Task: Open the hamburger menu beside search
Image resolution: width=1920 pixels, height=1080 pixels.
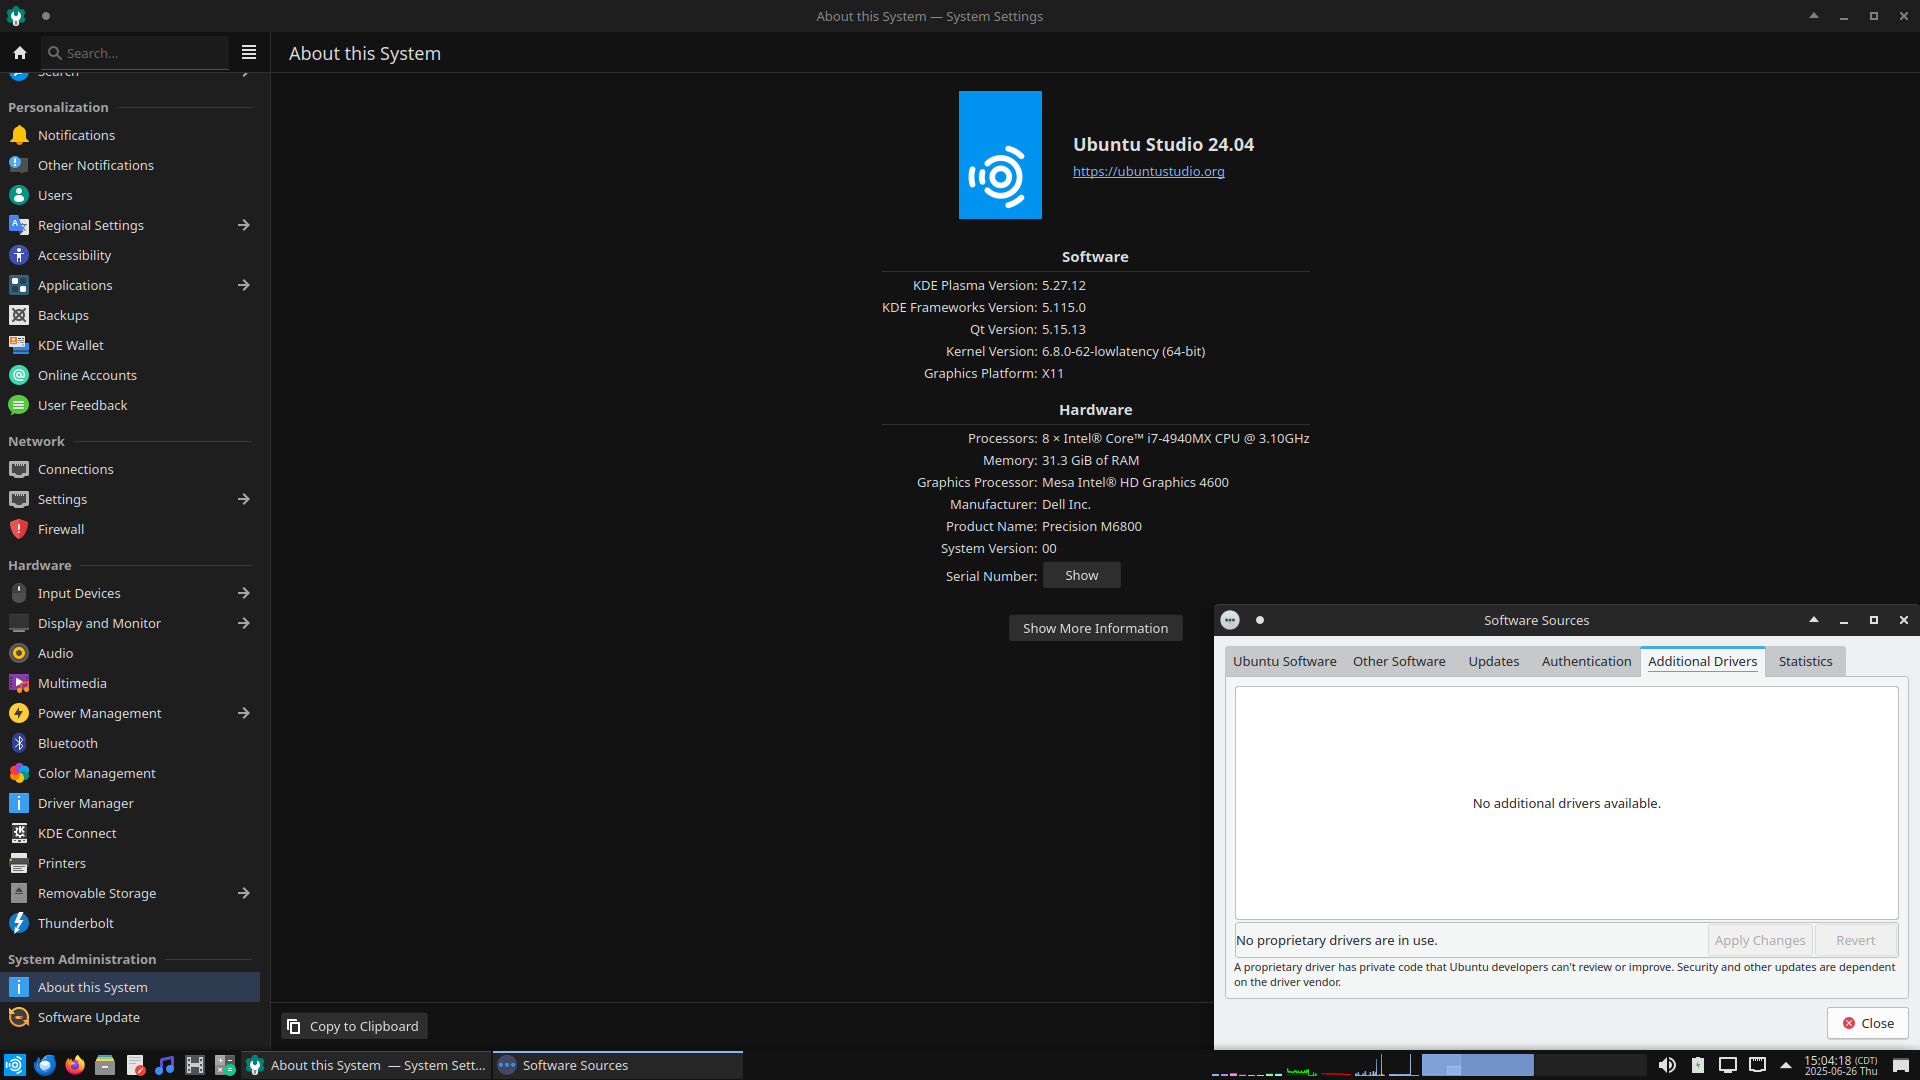Action: tap(249, 53)
